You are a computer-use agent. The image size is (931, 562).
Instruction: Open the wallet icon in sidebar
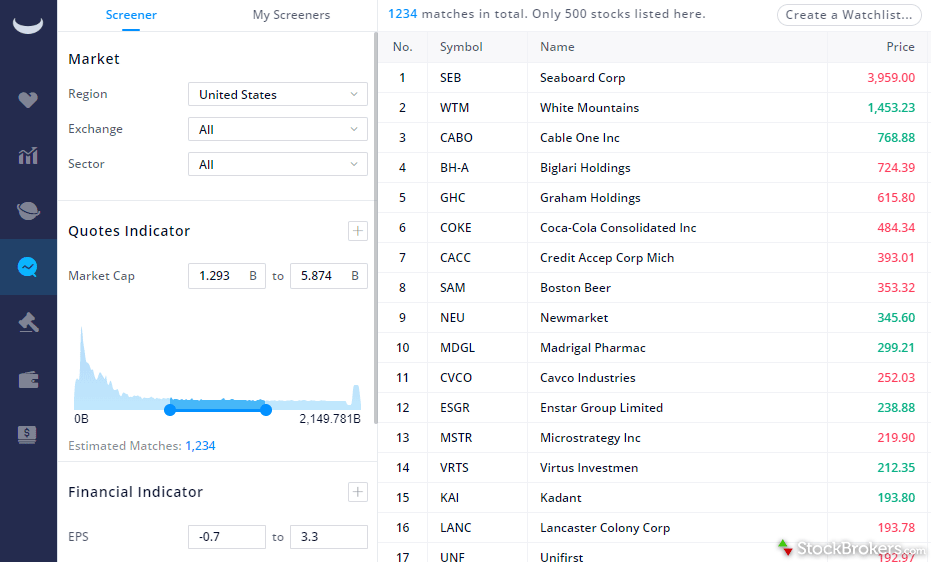pyautogui.click(x=28, y=380)
